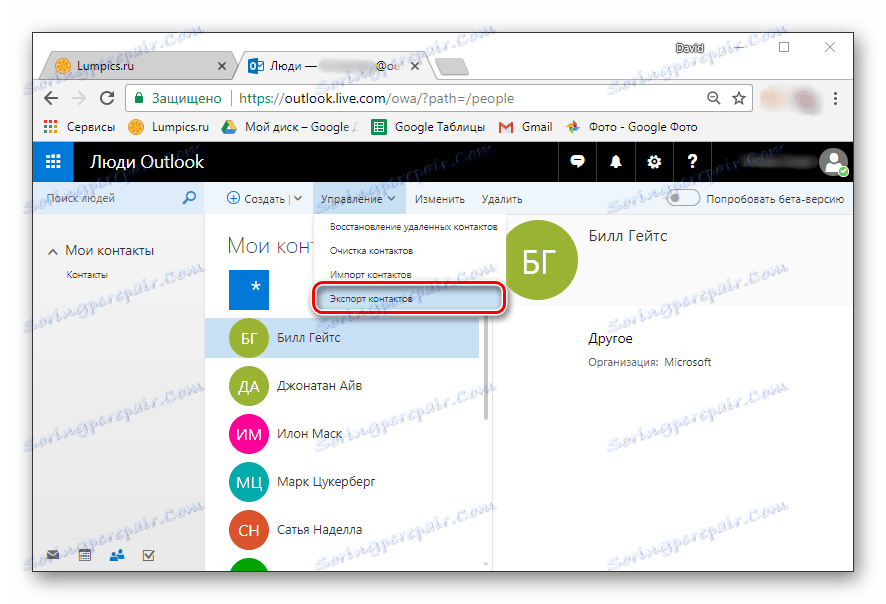Open the Gmail bookmark

click(x=525, y=127)
